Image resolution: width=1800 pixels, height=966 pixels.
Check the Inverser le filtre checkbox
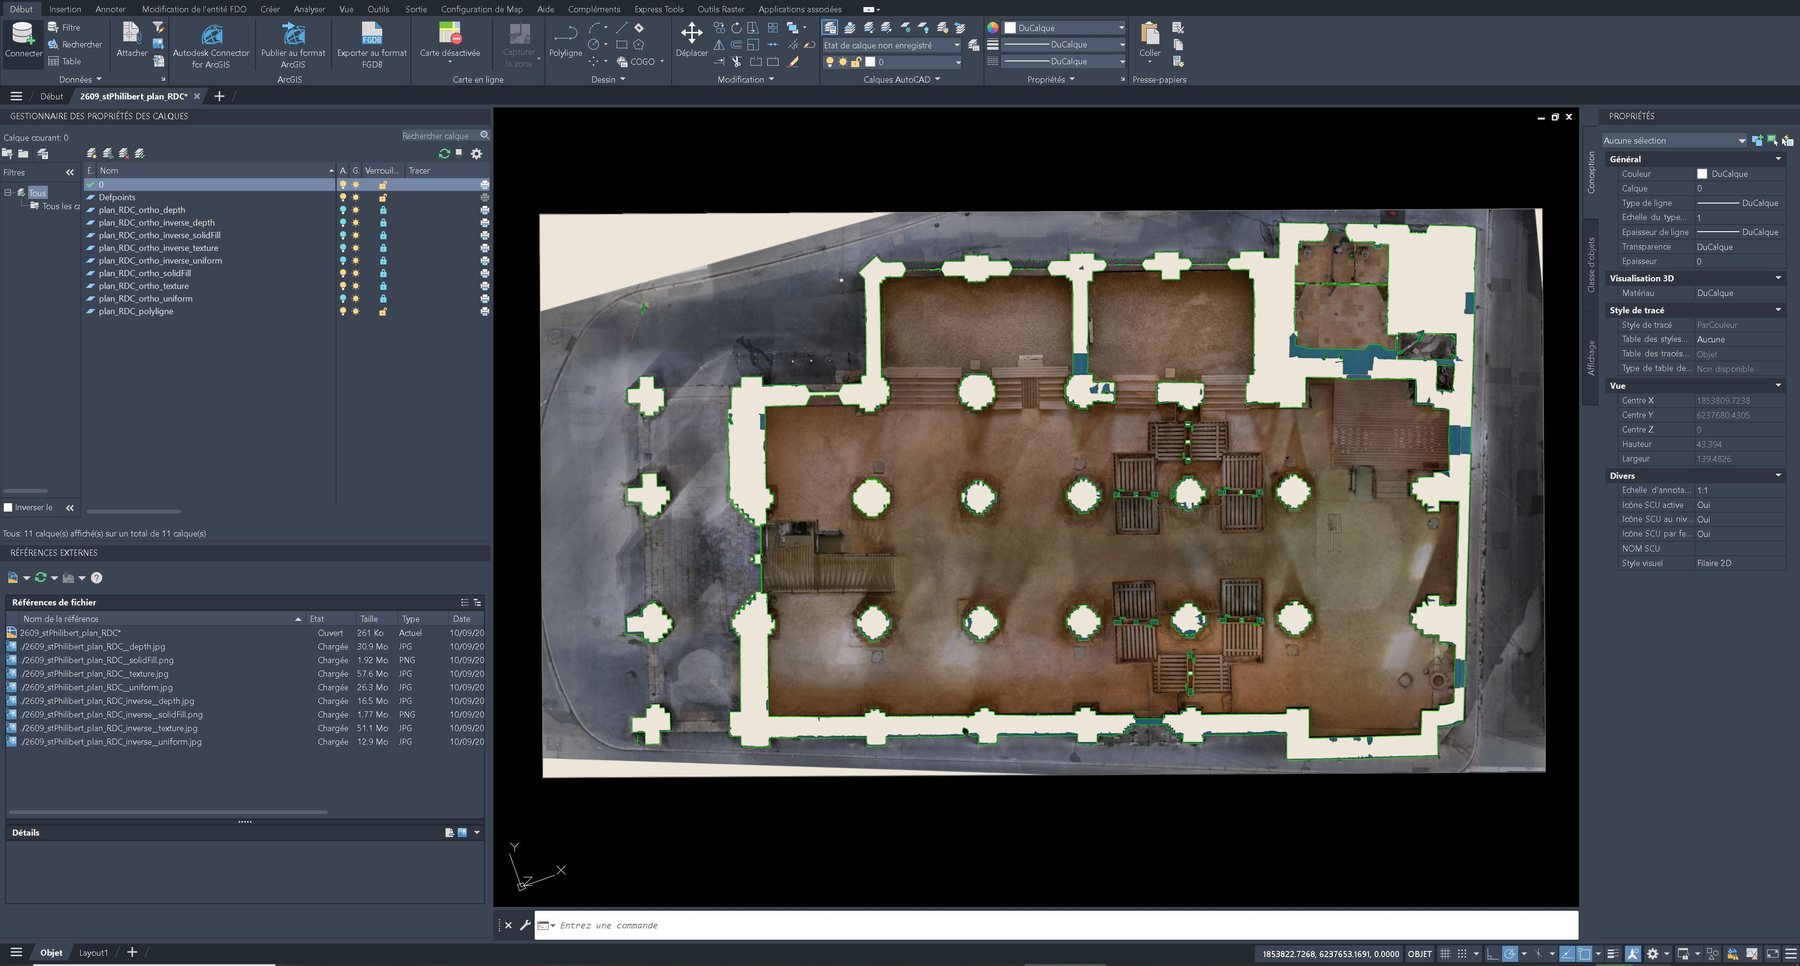click(x=8, y=507)
